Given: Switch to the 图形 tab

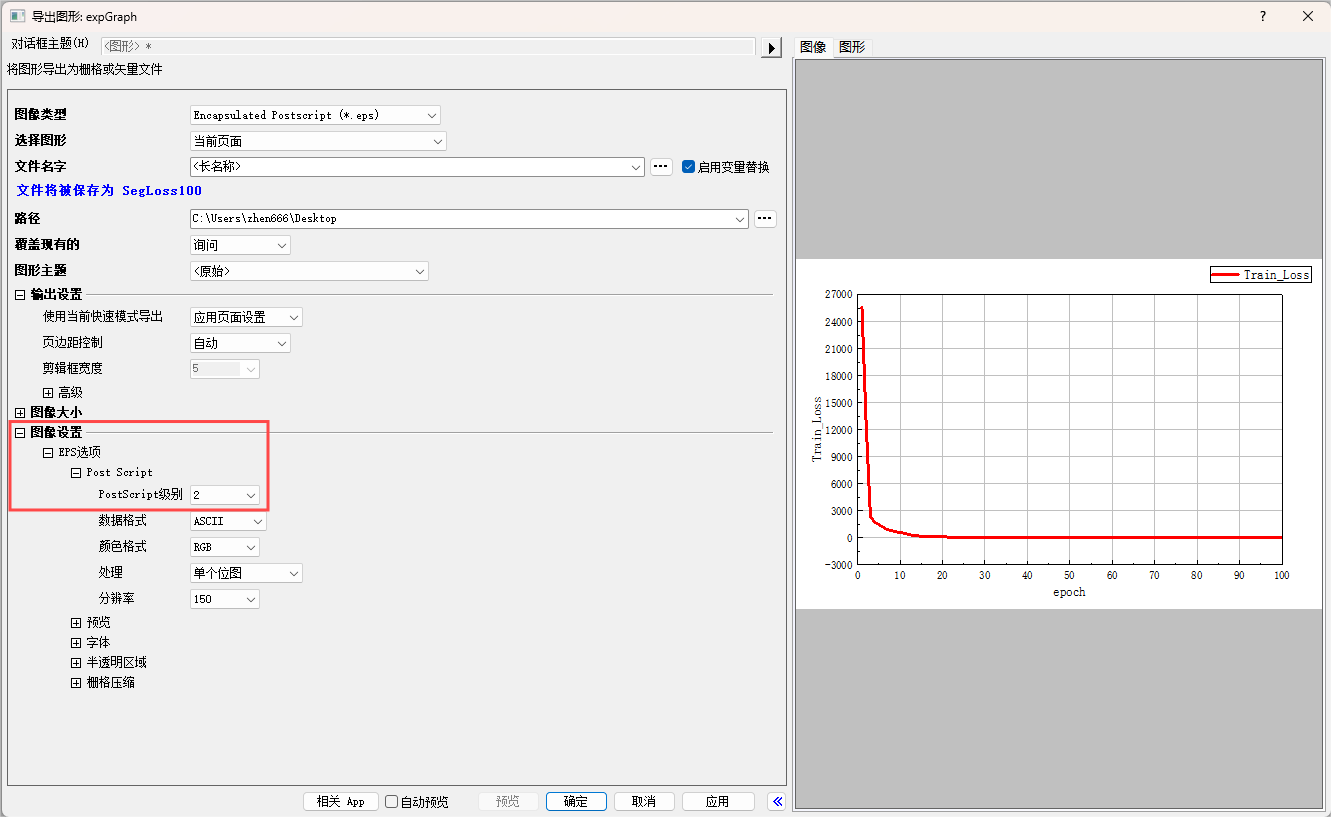Looking at the screenshot, I should (852, 47).
